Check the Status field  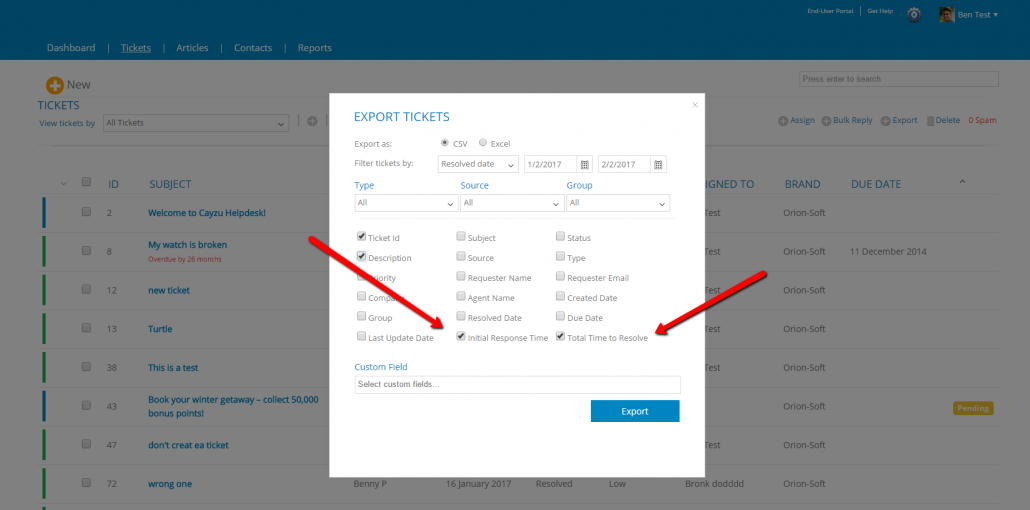coord(560,237)
